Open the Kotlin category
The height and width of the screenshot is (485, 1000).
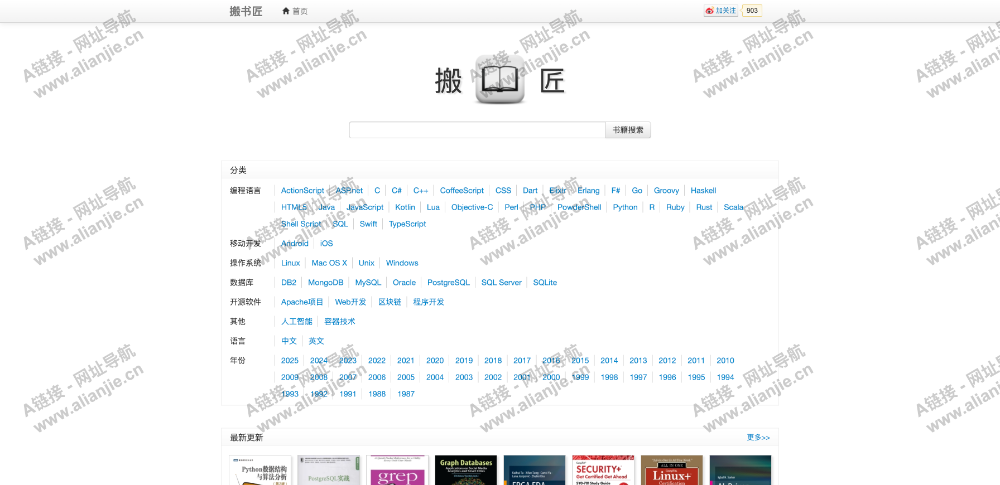405,207
